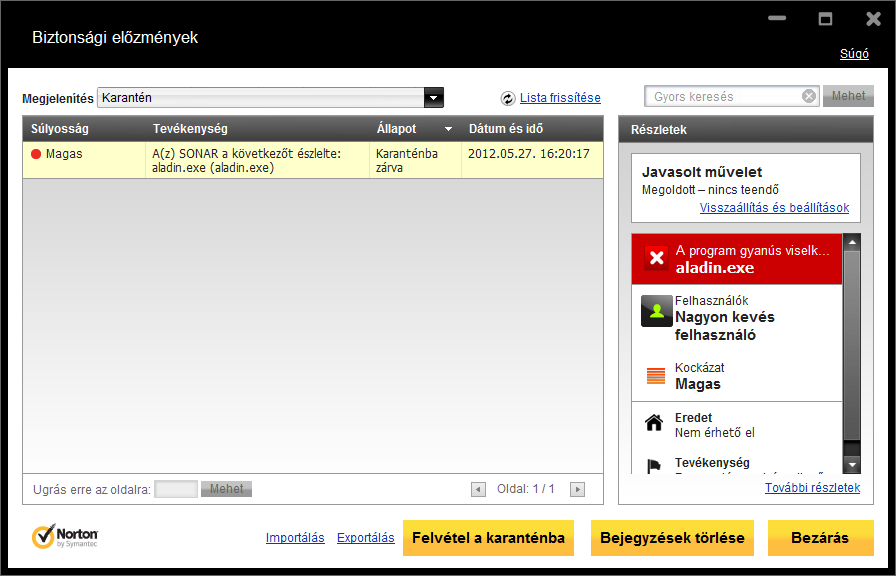Click the Eredet house icon
896x576 pixels.
click(654, 423)
